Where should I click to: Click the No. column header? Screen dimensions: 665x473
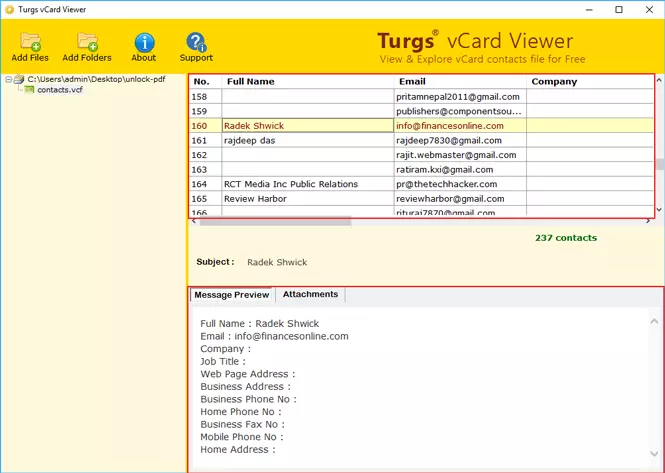point(202,82)
